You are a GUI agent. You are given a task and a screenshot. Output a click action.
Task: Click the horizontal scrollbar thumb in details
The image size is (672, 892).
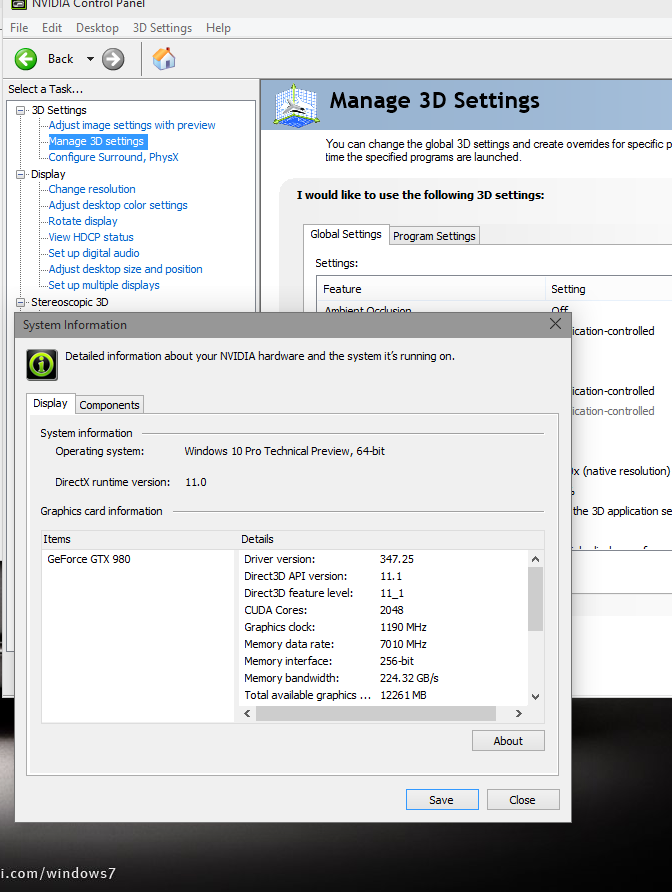[x=376, y=713]
